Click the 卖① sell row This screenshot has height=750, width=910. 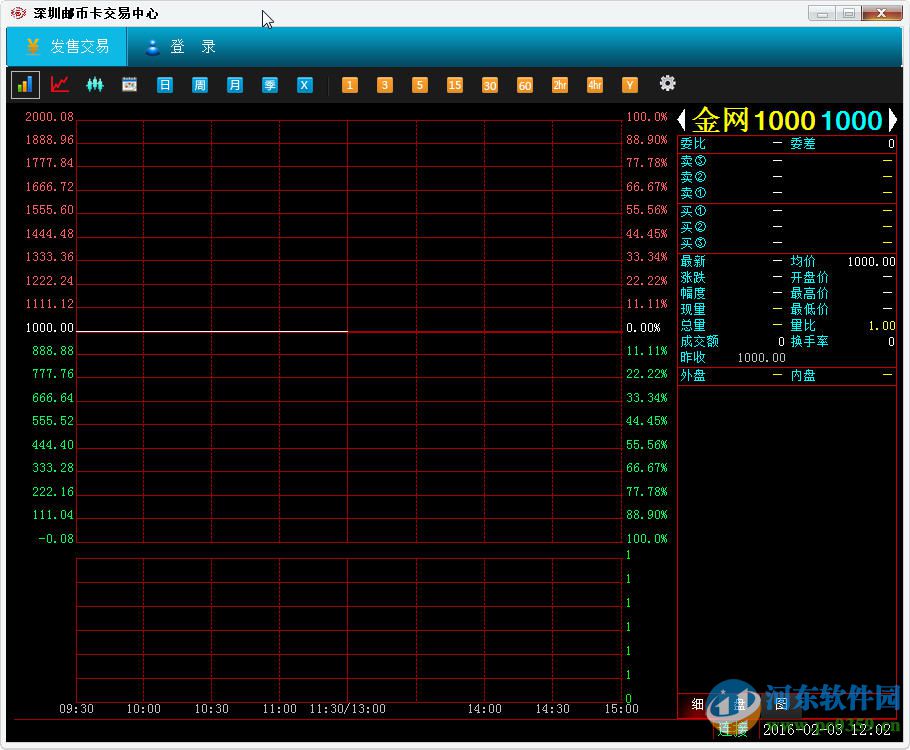787,193
